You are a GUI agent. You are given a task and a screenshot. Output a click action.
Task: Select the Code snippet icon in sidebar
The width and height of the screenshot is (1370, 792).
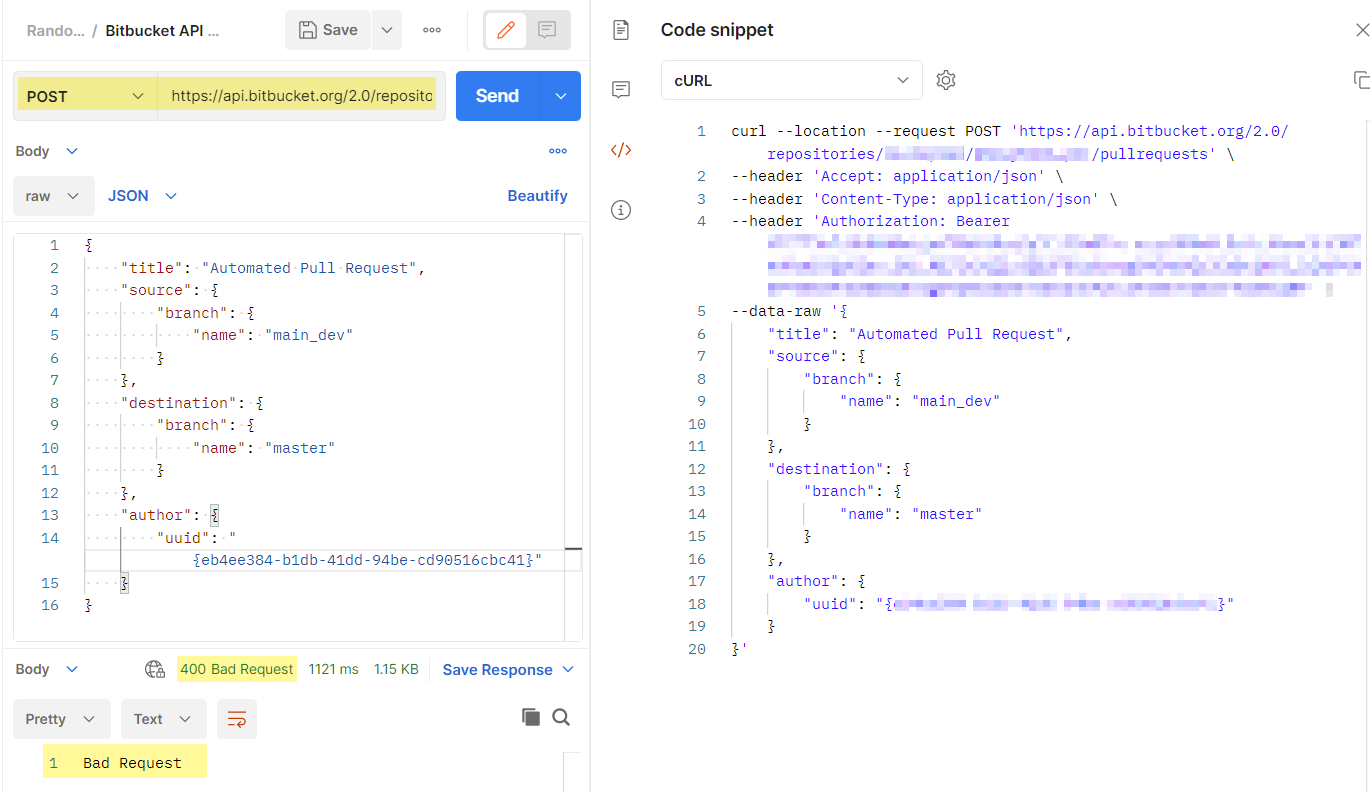click(x=621, y=150)
